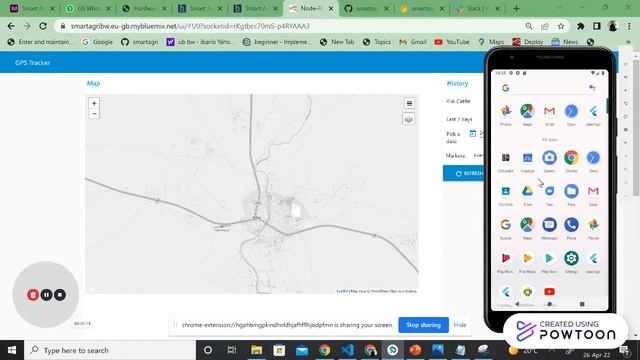Open the Enter and maintain bookmark
Image resolution: width=640 pixels, height=360 pixels.
[x=40, y=42]
